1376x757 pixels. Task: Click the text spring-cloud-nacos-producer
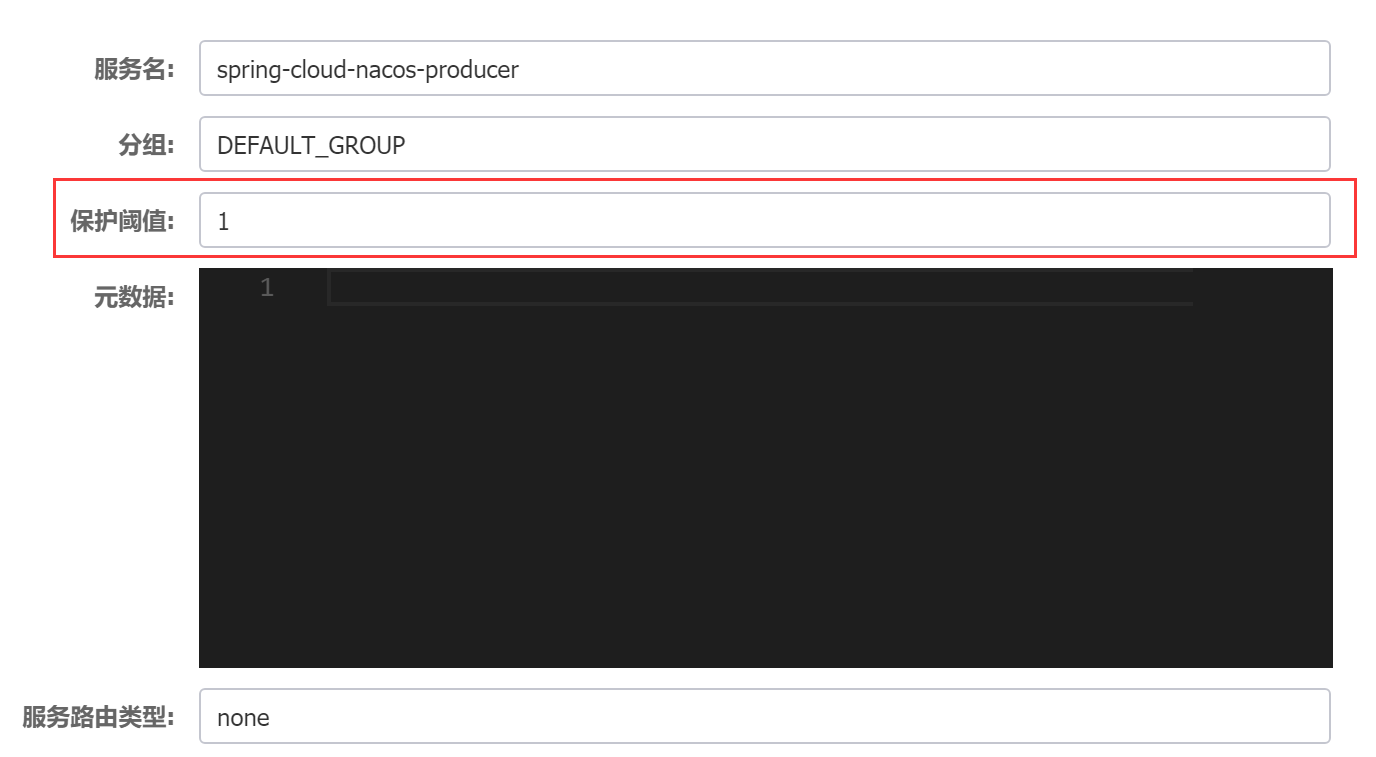pyautogui.click(x=367, y=69)
